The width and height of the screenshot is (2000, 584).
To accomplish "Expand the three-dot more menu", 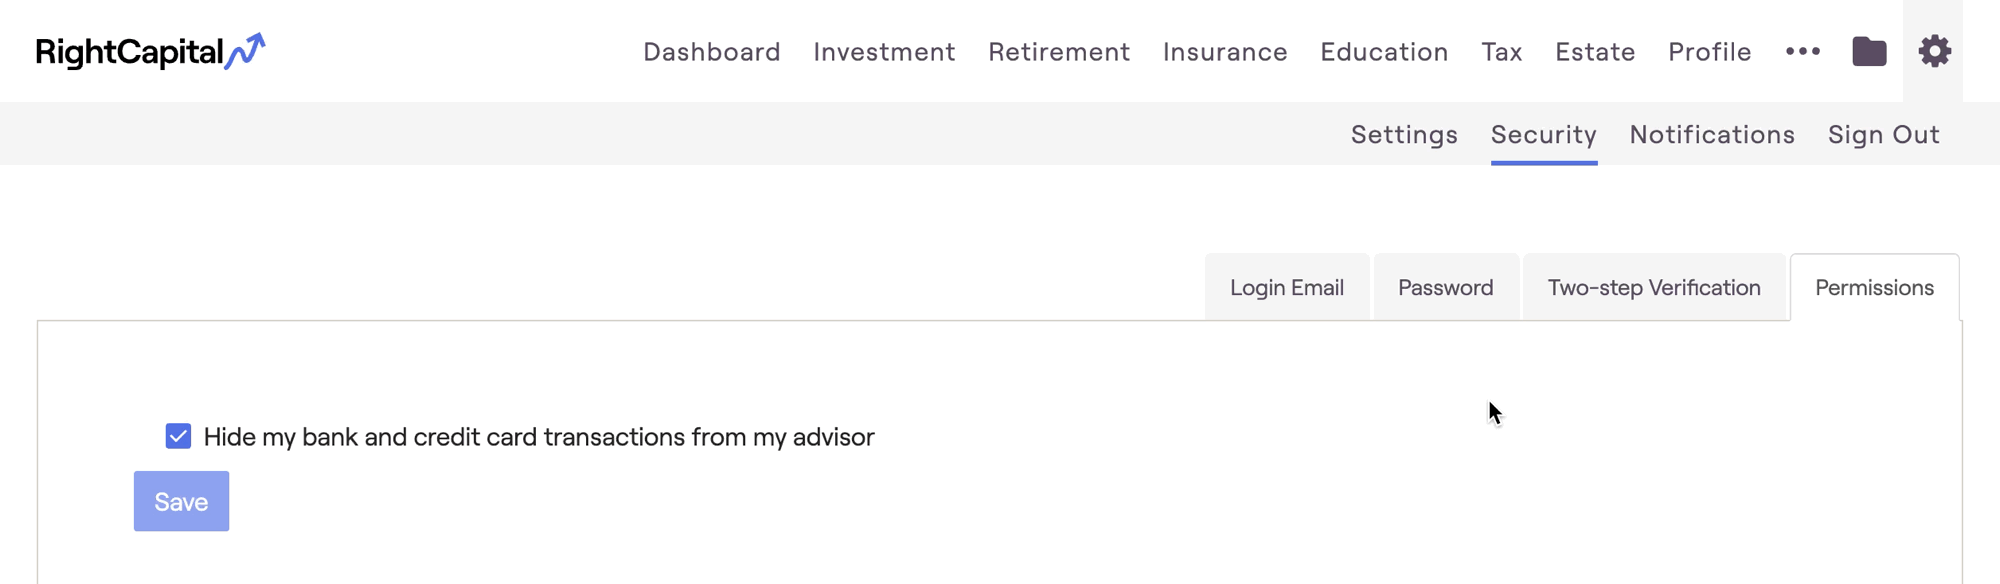I will click(1802, 51).
